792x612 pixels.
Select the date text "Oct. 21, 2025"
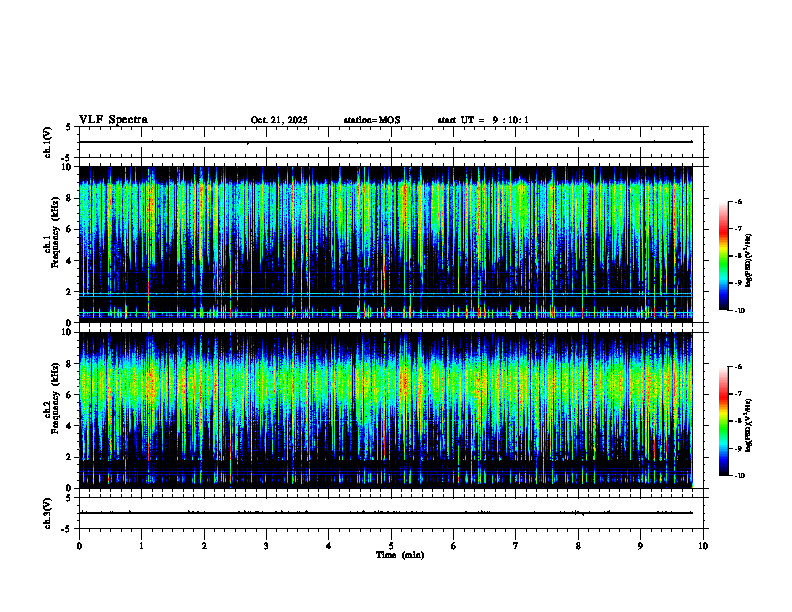point(279,120)
